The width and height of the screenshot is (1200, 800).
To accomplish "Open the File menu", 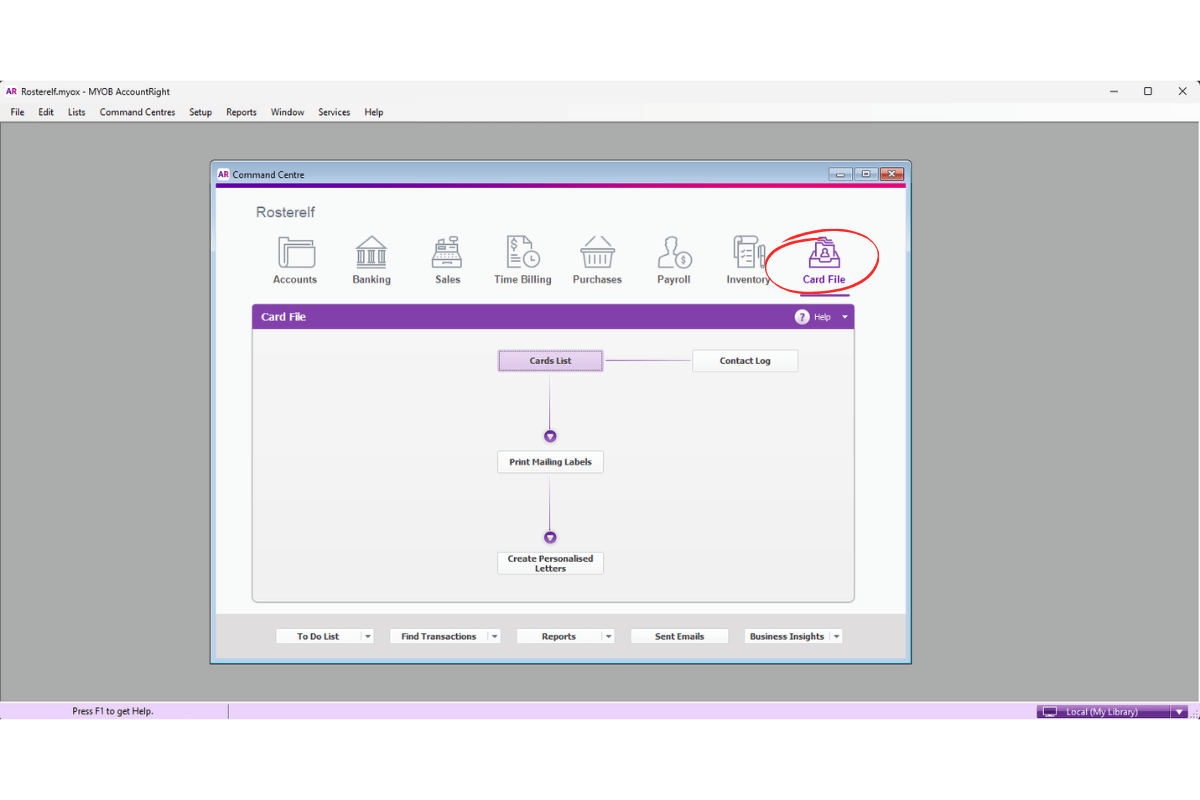I will click(18, 112).
